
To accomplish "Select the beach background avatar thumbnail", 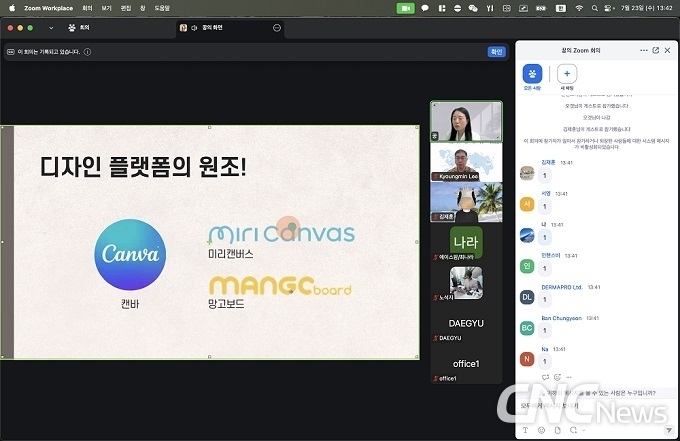I will [x=466, y=202].
